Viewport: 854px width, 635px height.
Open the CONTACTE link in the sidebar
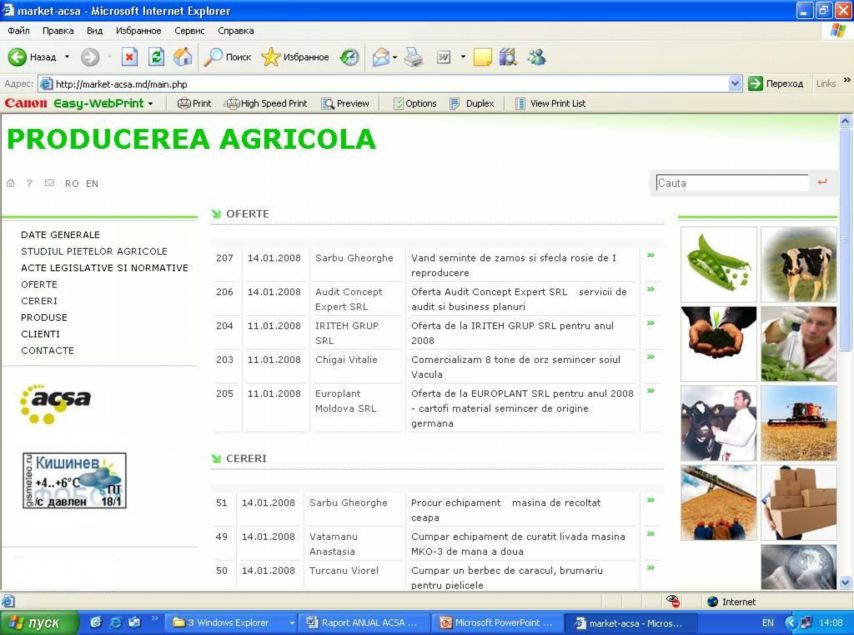47,351
